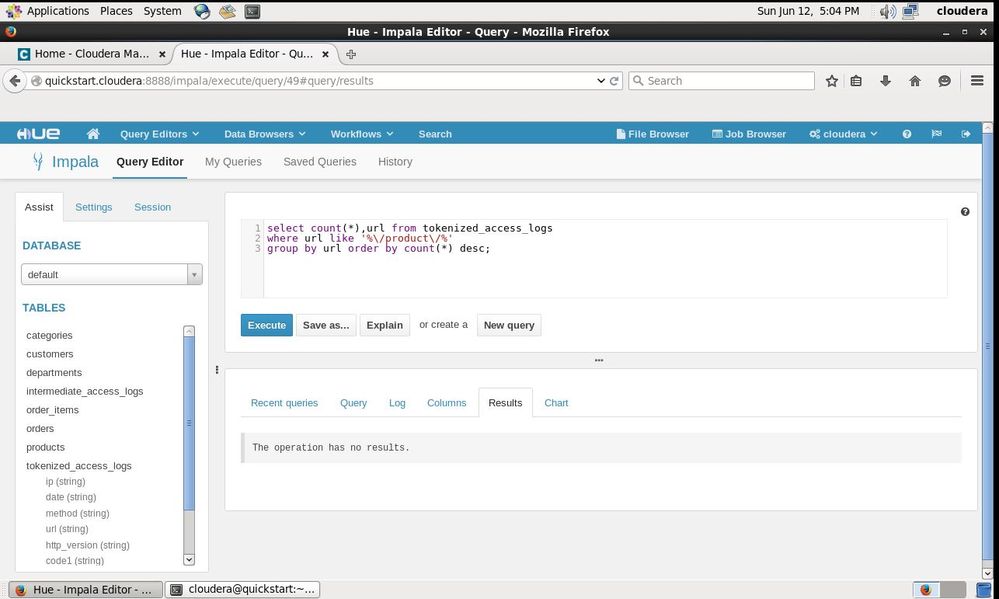This screenshot has height=599, width=999.
Task: Click the Hue help question mark icon
Action: point(907,134)
